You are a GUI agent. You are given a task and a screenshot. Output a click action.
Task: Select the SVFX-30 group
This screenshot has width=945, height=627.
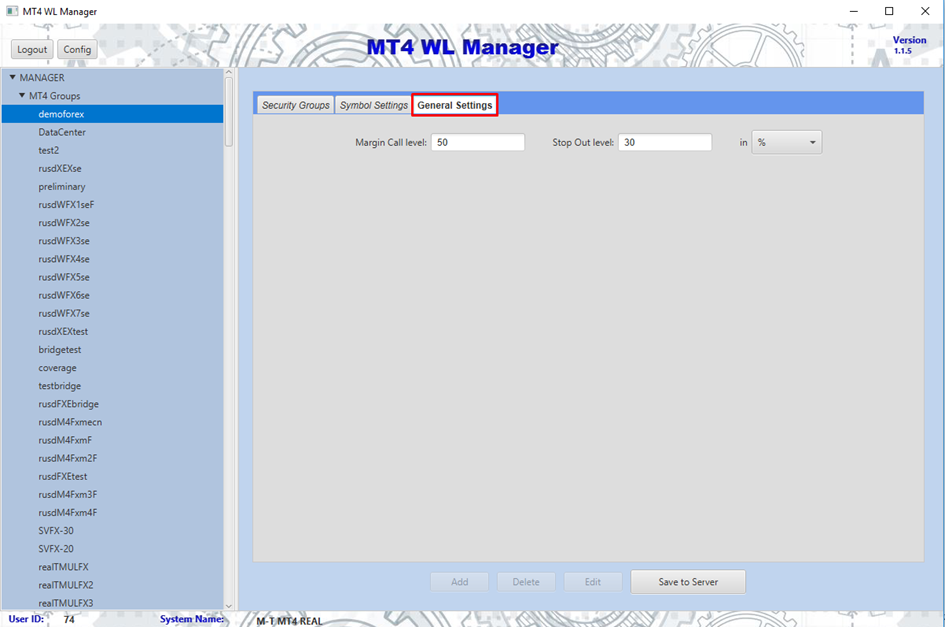click(112, 530)
